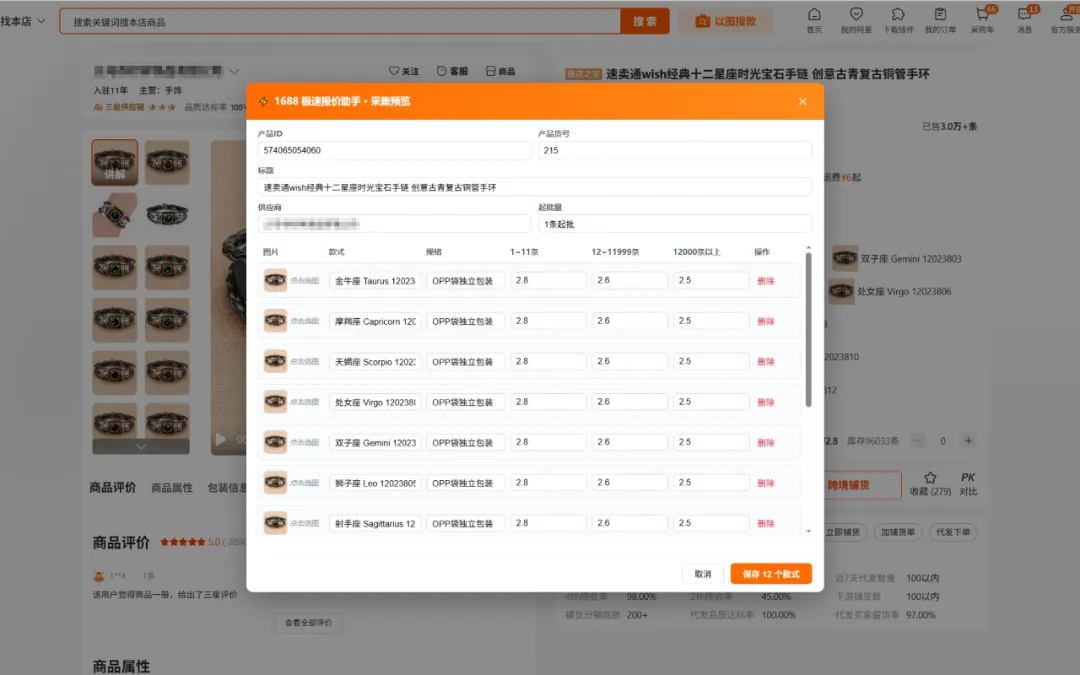1080x675 pixels.
Task: Click the 以图搜款 camera button
Action: coord(726,21)
